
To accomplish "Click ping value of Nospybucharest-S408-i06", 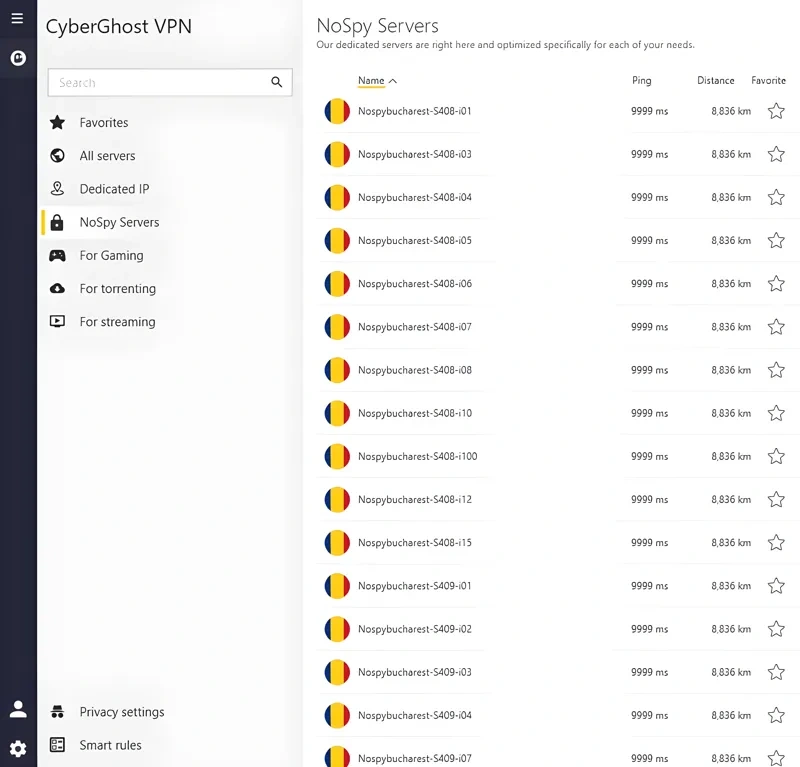I will [649, 284].
